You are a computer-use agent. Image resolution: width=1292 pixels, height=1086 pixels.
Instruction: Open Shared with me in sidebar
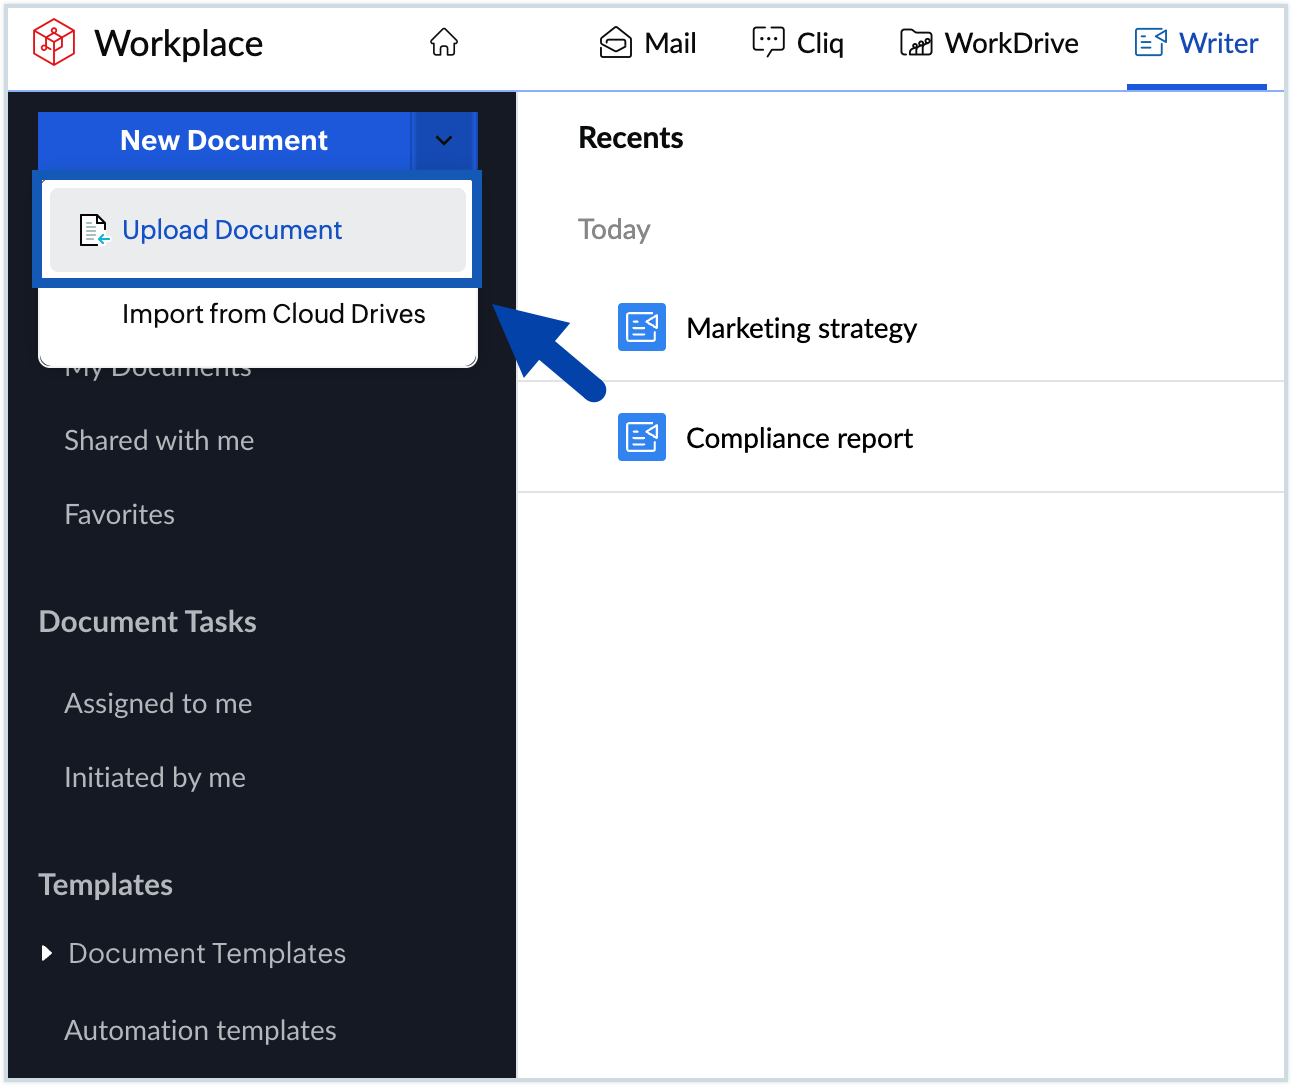(x=159, y=440)
